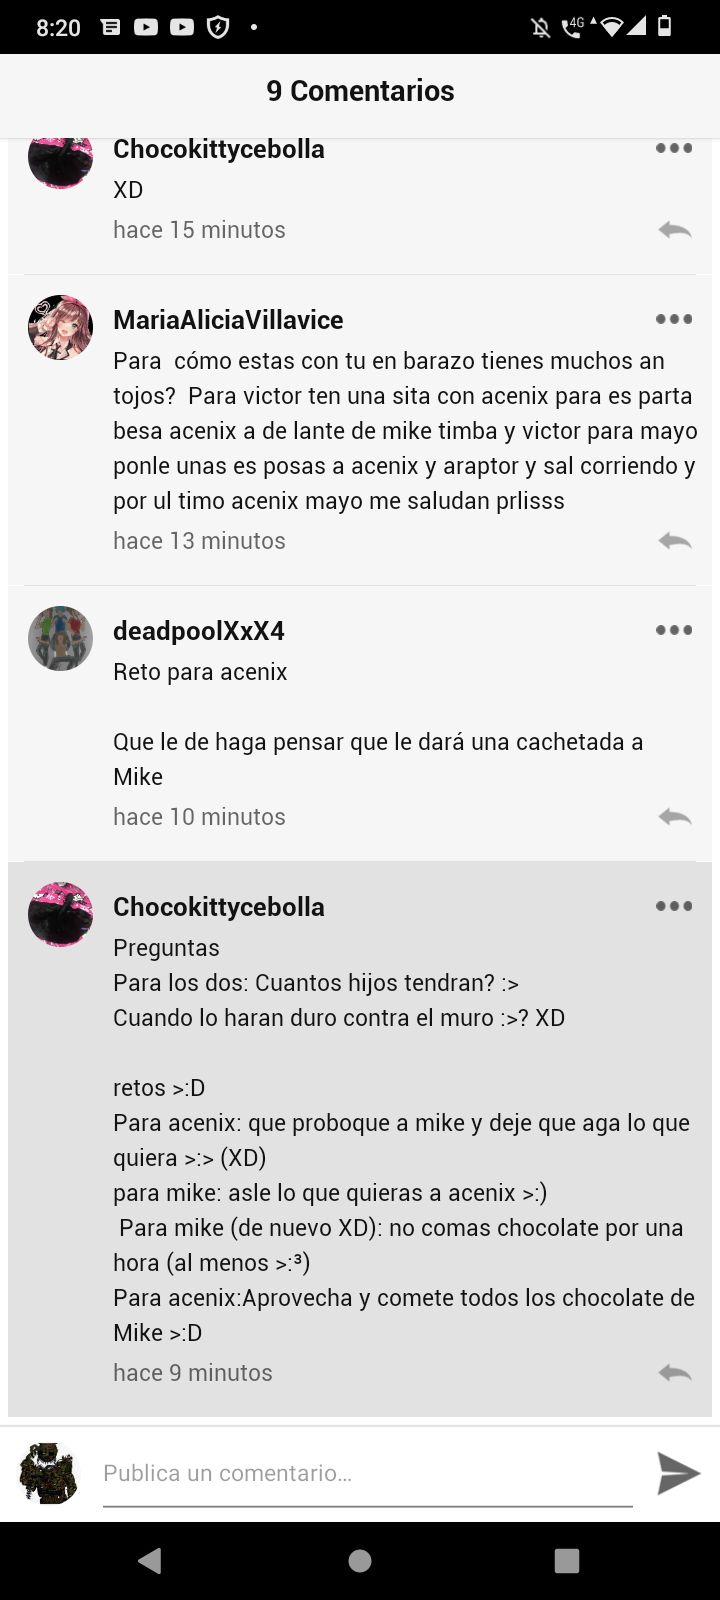Open options menu on highlighted Chocokittycebolla comment
This screenshot has height=1600, width=720.
pos(674,906)
